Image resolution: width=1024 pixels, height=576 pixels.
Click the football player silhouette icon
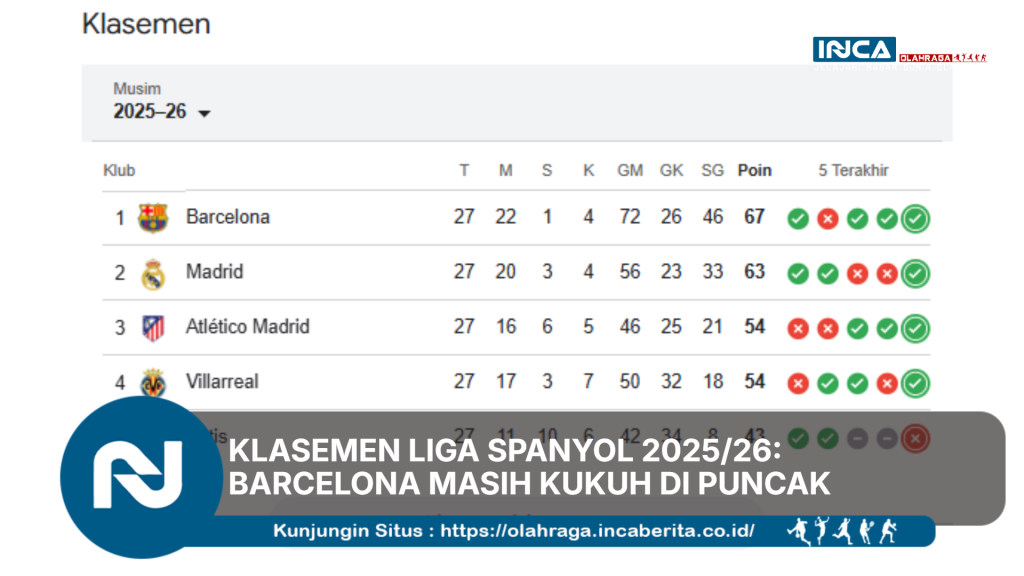pyautogui.click(x=799, y=533)
